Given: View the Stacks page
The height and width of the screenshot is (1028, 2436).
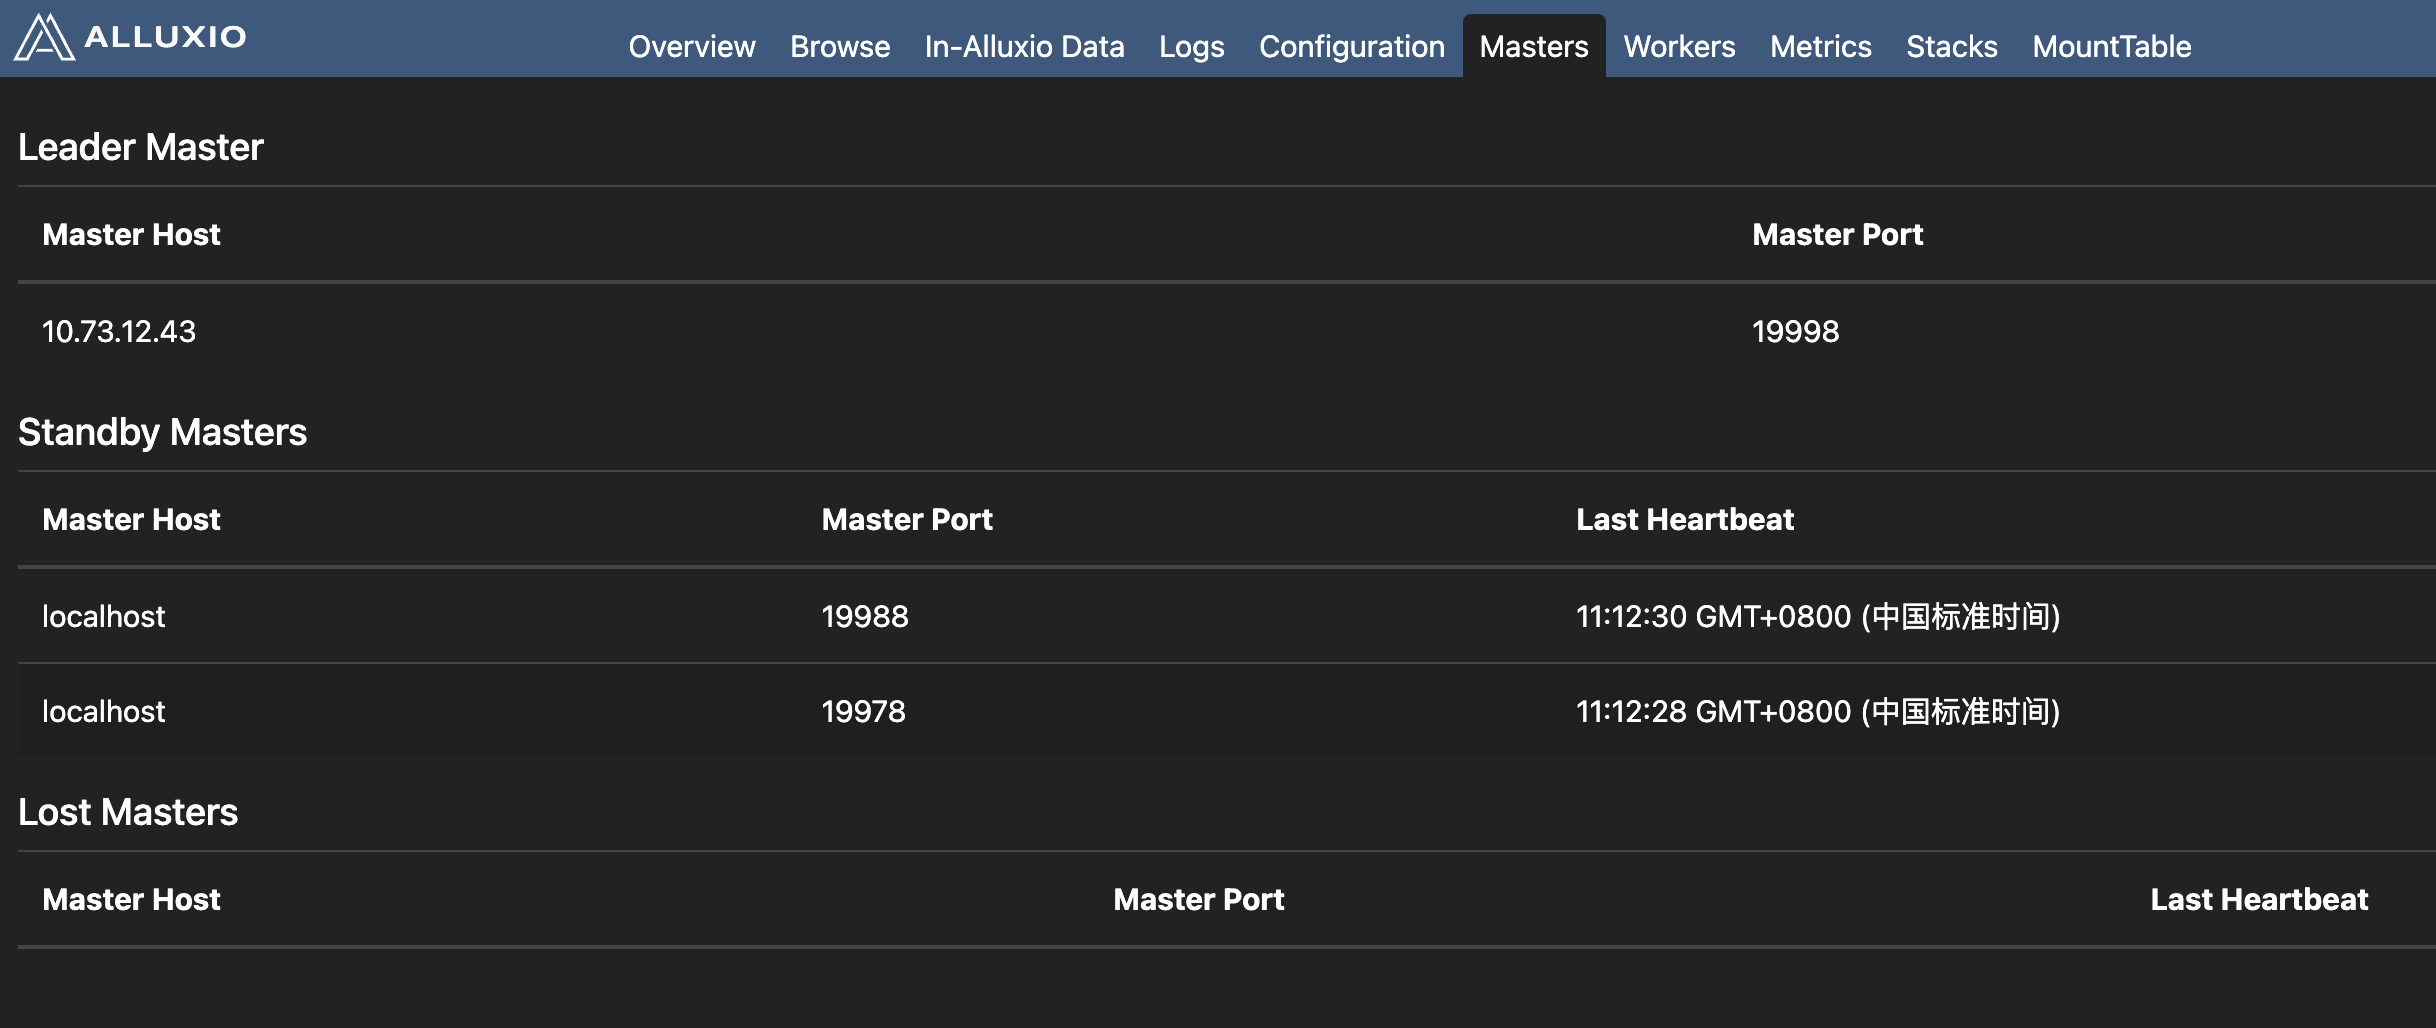Looking at the screenshot, I should [x=1950, y=46].
